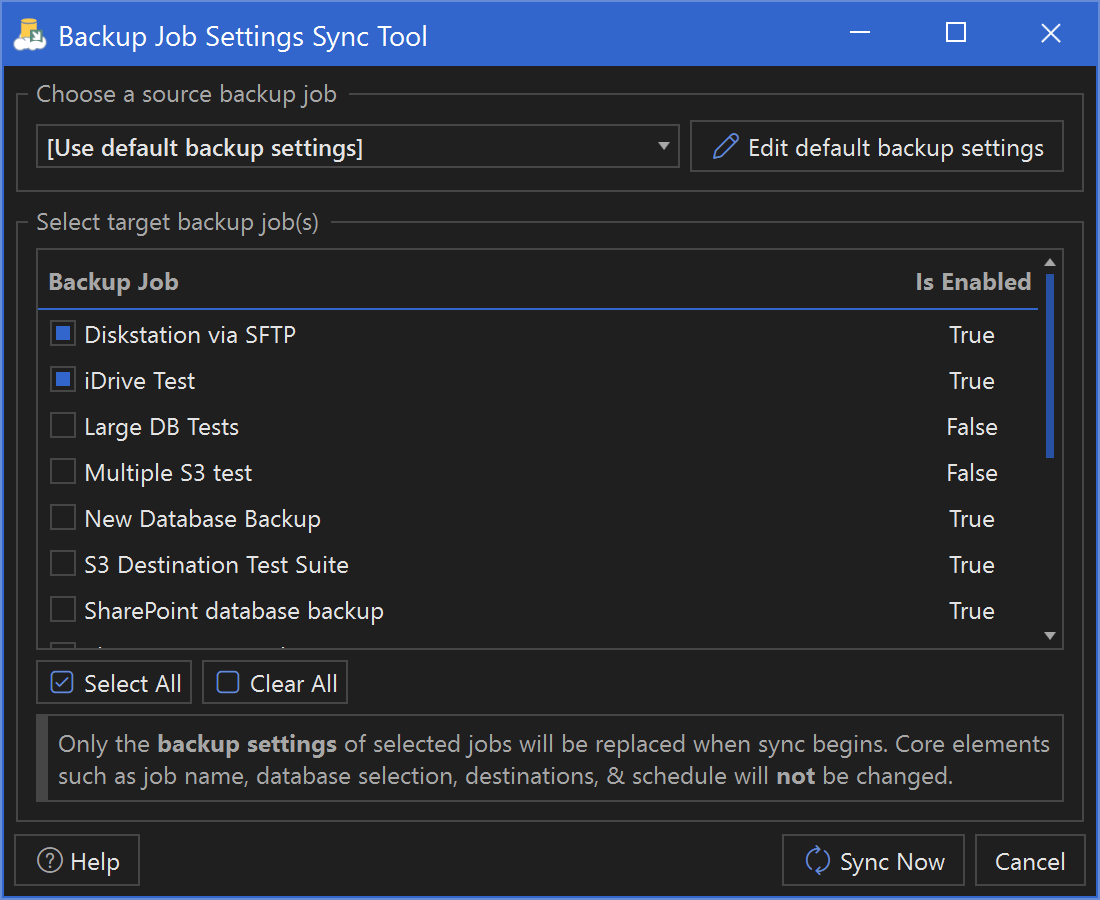Click the Backup Job column header
This screenshot has width=1100, height=900.
pyautogui.click(x=113, y=282)
